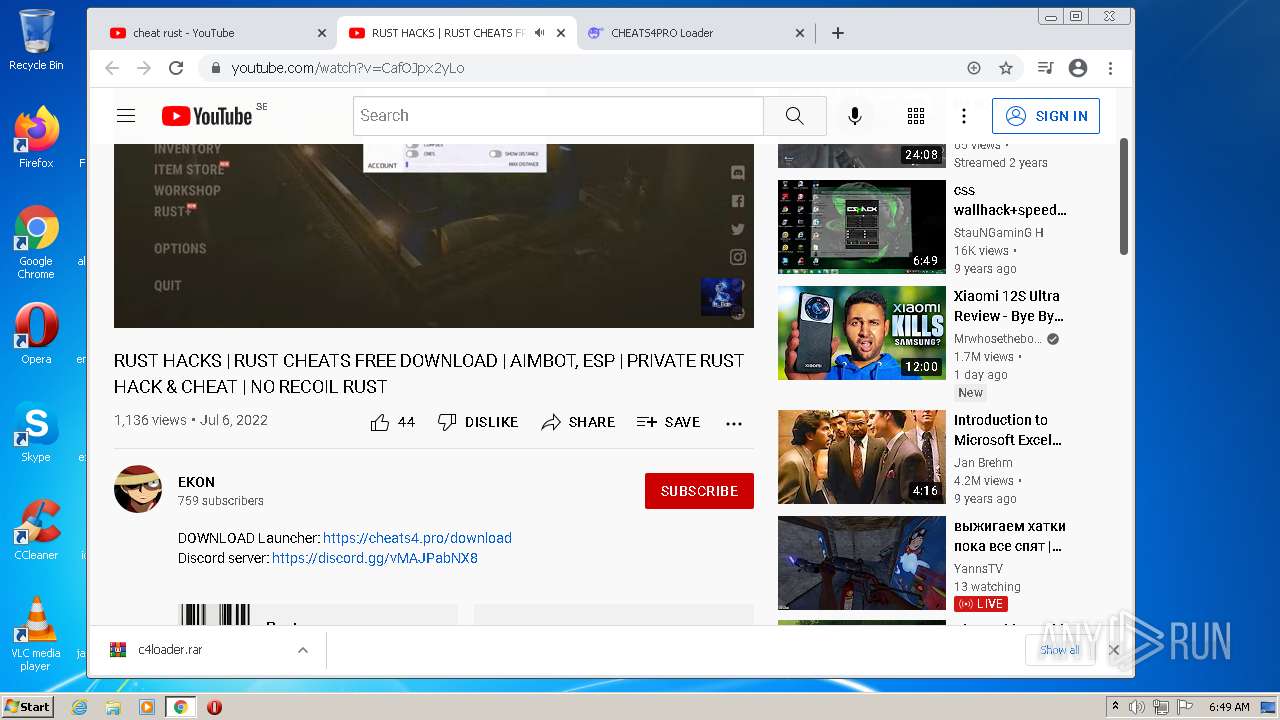Image resolution: width=1280 pixels, height=720 pixels.
Task: Open YannsTV live stream thumbnail
Action: coord(862,563)
